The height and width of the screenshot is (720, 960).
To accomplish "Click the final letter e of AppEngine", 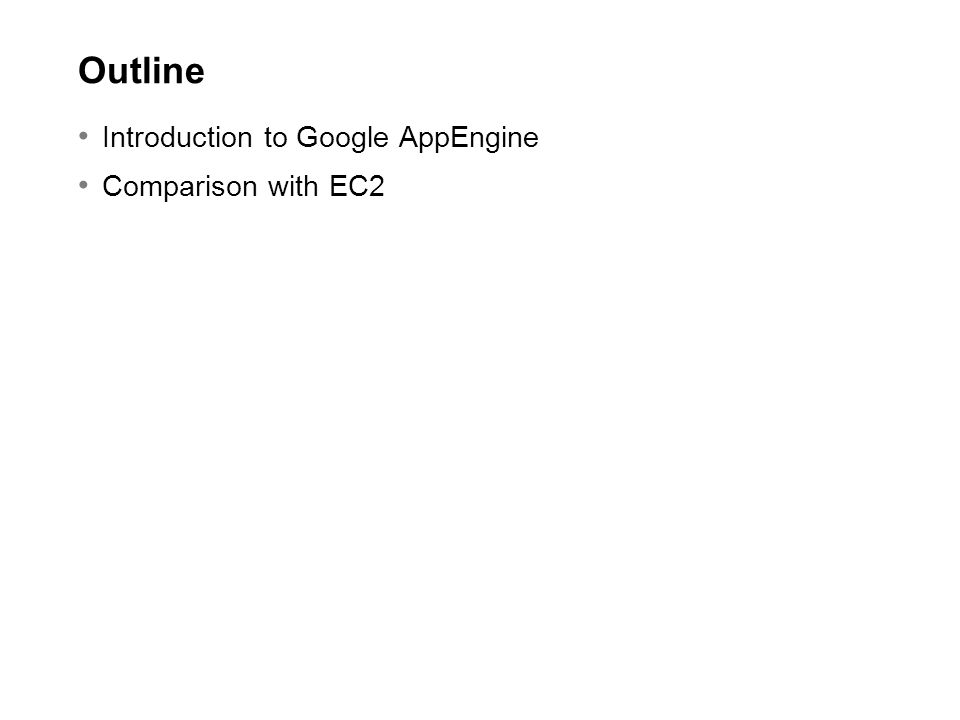I will 532,140.
